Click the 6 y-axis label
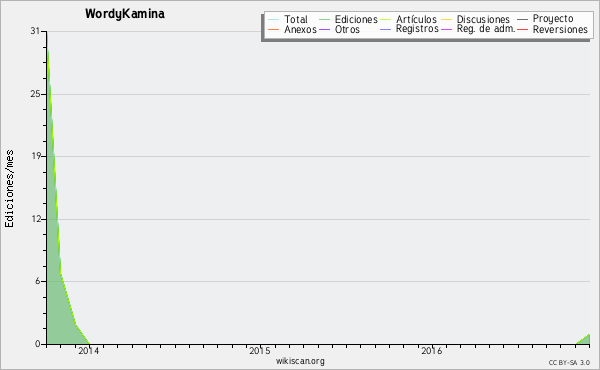Screen dimensions: 600x370 click(x=38, y=281)
